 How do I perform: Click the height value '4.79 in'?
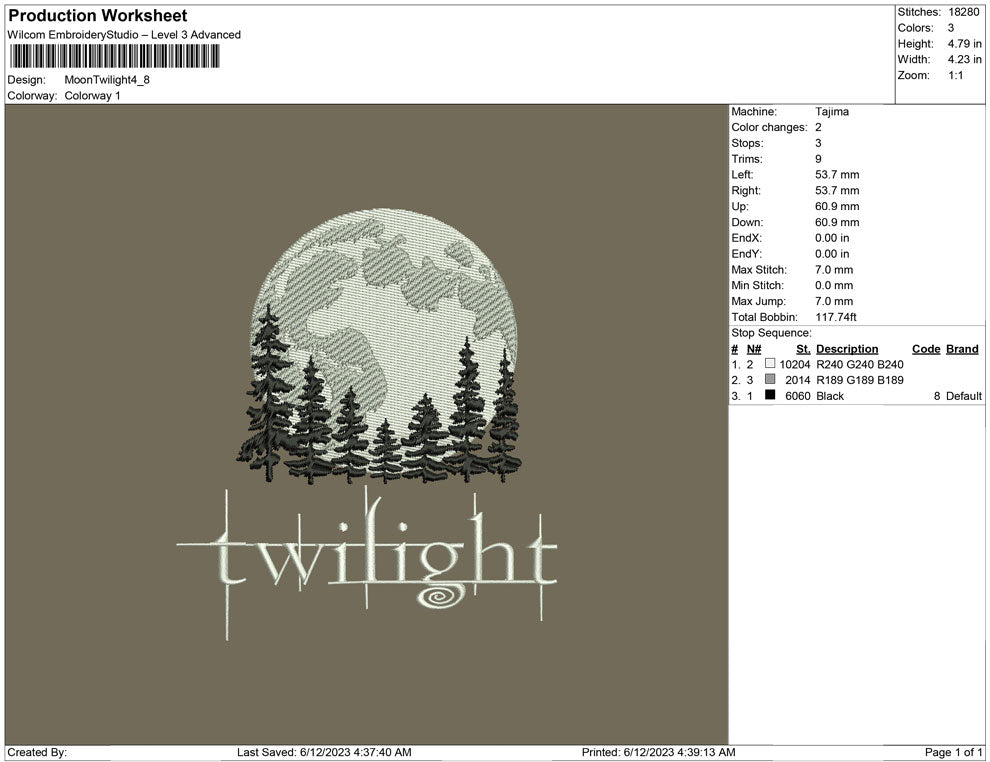964,44
